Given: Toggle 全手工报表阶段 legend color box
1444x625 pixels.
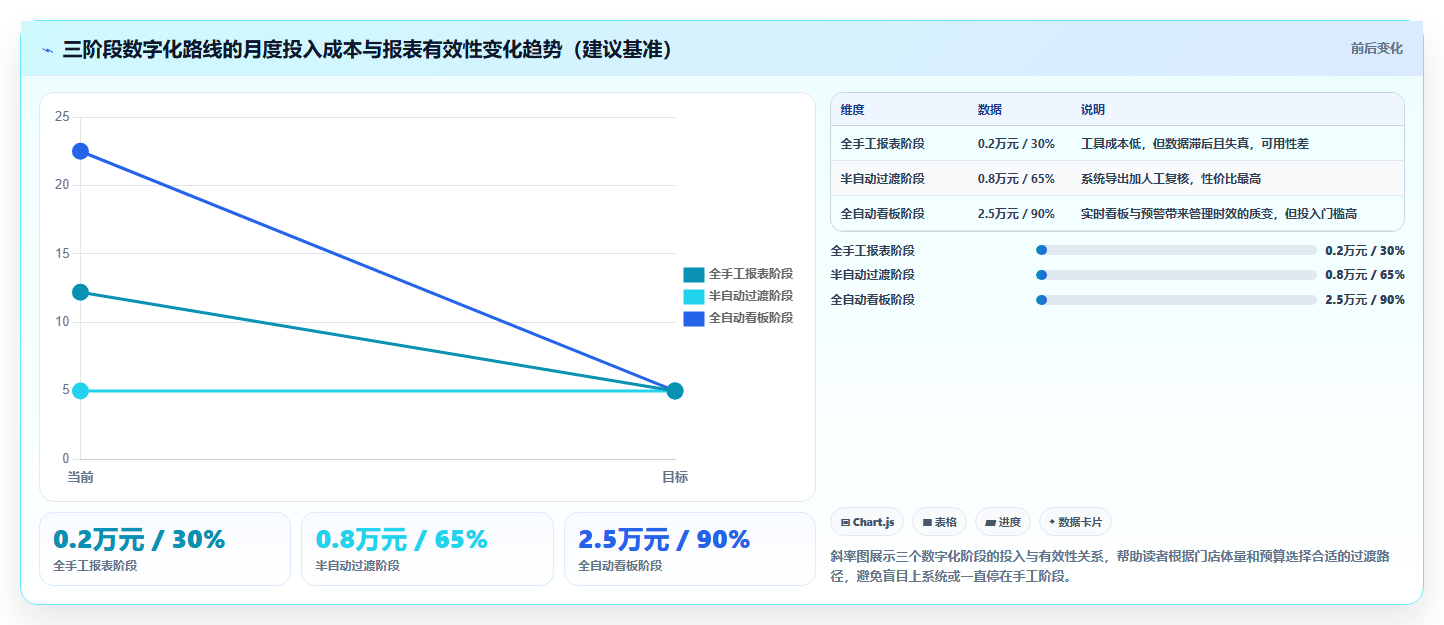Looking at the screenshot, I should click(x=694, y=274).
